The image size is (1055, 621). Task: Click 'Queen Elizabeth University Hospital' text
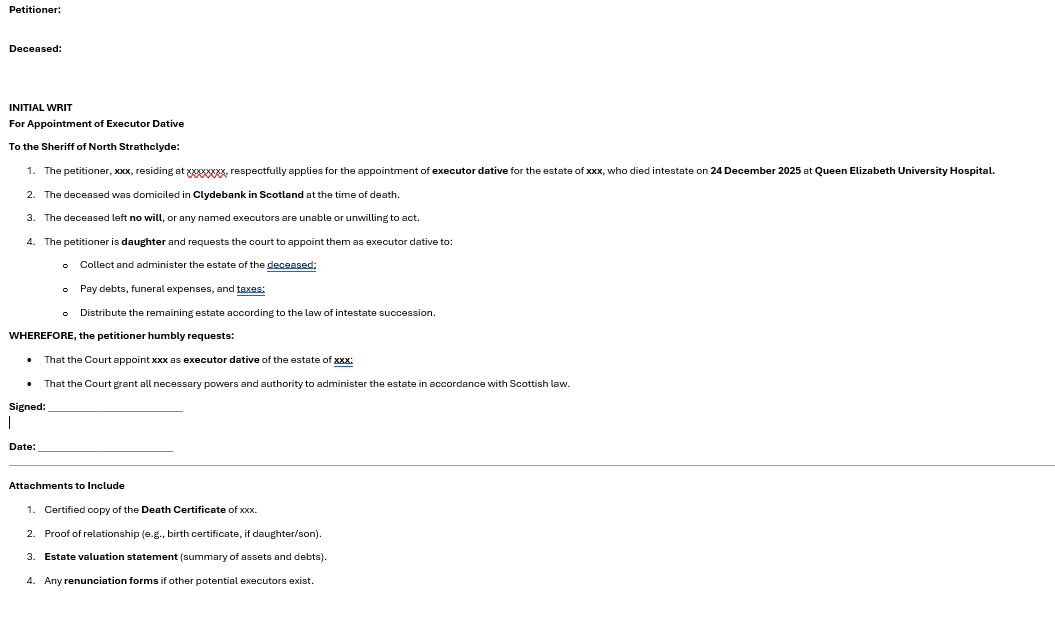[903, 171]
